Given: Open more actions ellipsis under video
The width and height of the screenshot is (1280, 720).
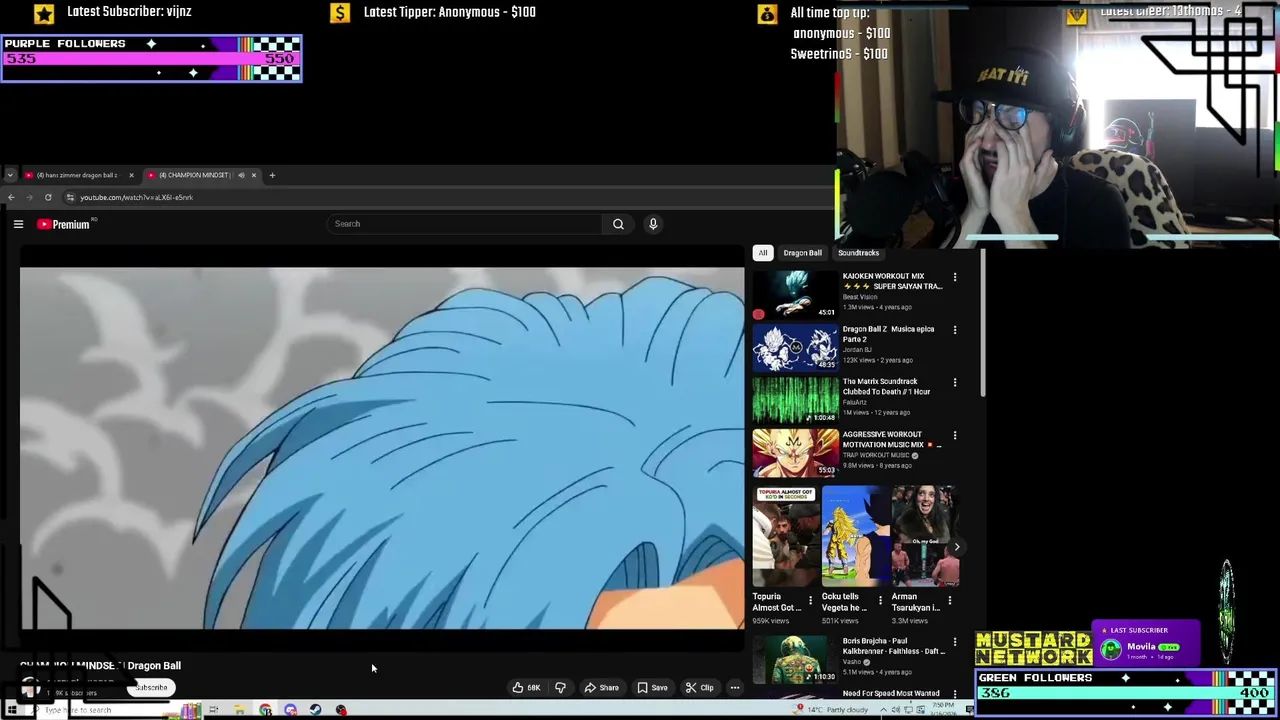Looking at the screenshot, I should (x=735, y=688).
